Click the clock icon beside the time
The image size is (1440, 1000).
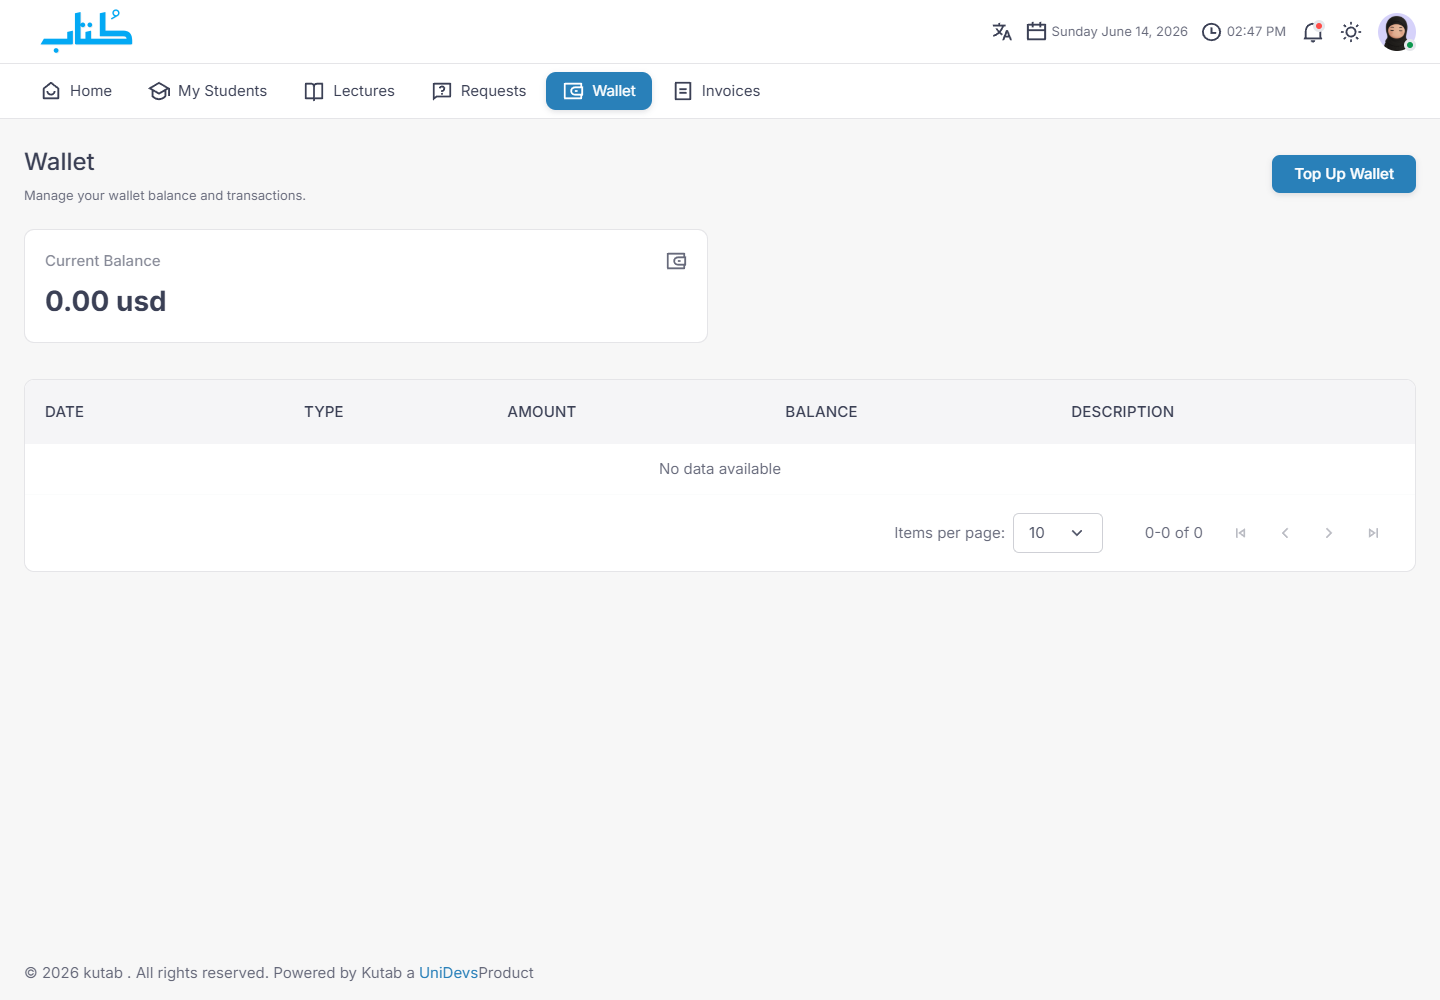[x=1211, y=32]
